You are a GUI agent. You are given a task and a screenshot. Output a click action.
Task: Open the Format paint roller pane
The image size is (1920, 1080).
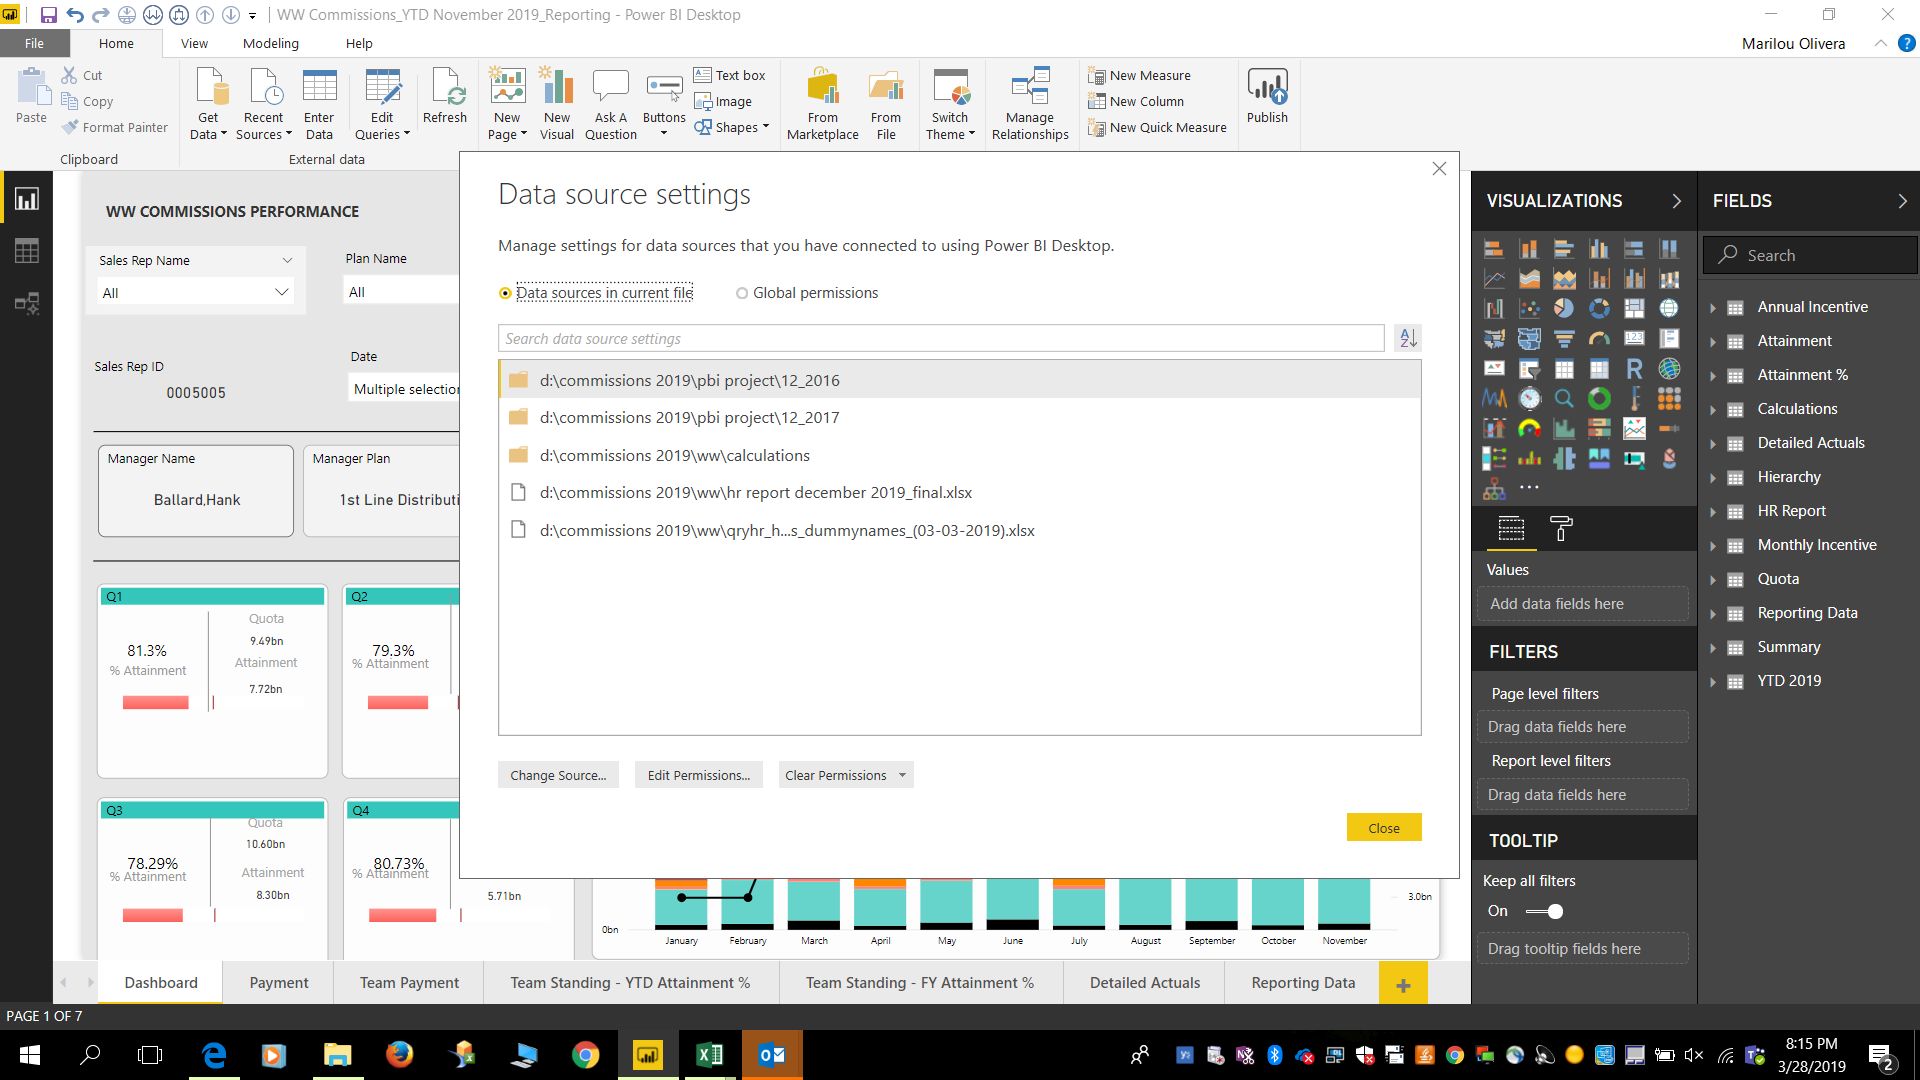1560,528
